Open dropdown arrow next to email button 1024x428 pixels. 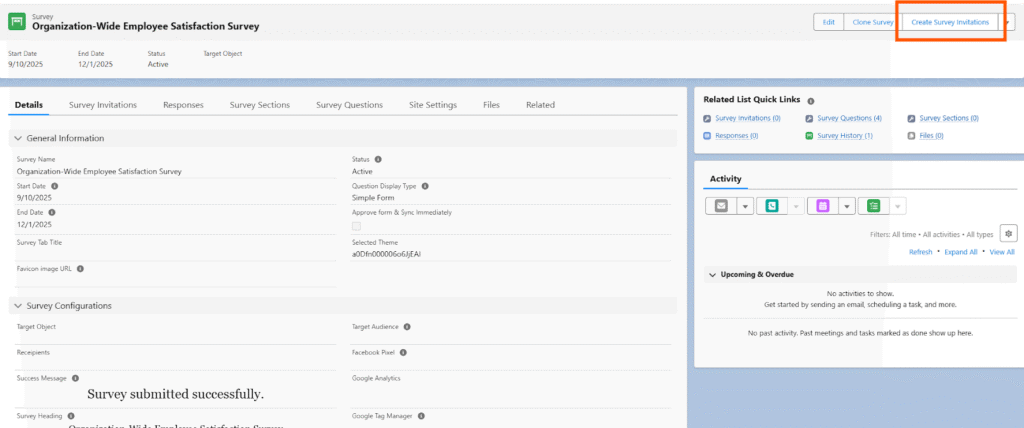[745, 206]
